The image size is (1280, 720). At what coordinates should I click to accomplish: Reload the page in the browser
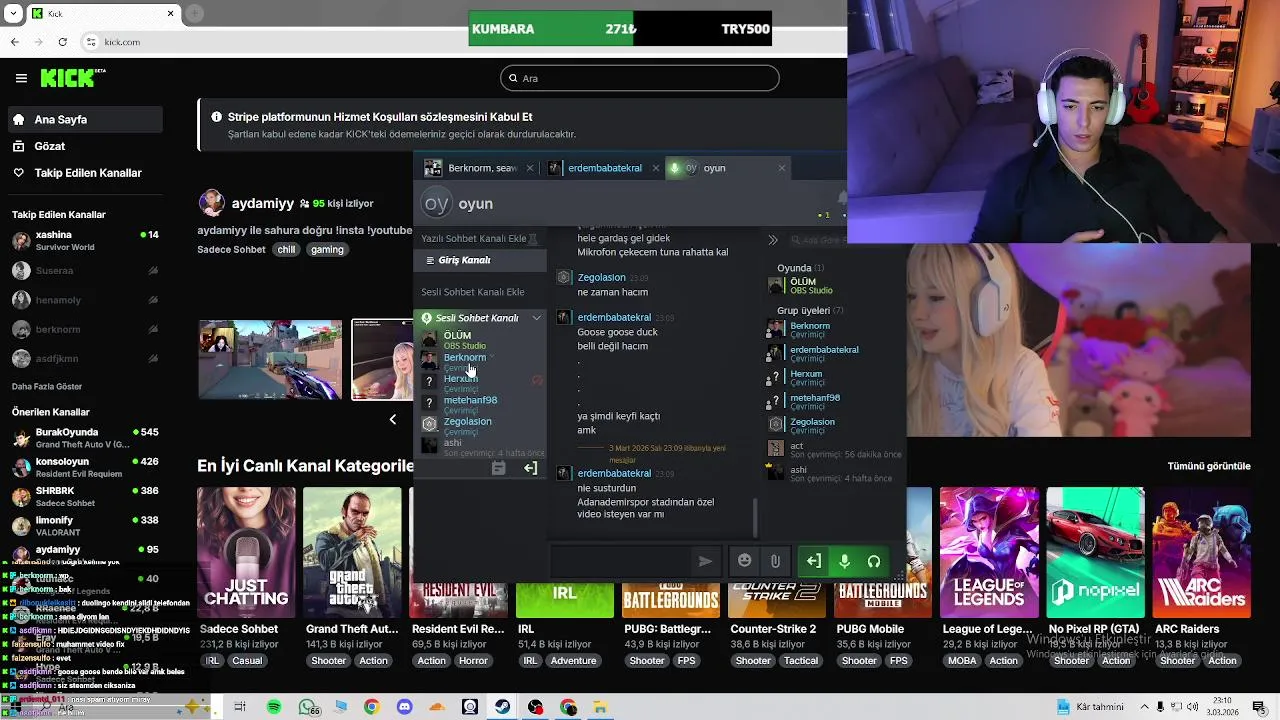point(63,42)
